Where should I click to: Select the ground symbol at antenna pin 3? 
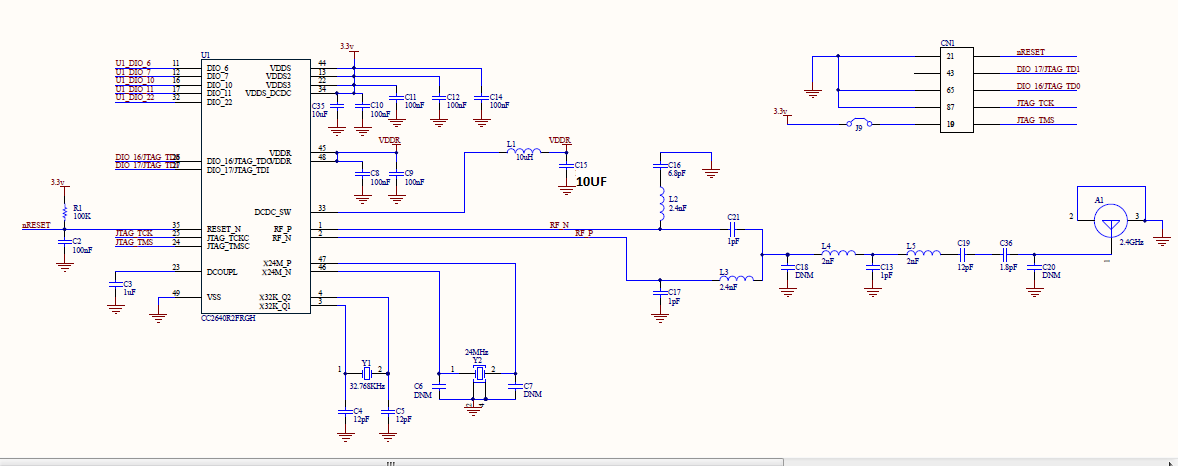pyautogui.click(x=1163, y=240)
